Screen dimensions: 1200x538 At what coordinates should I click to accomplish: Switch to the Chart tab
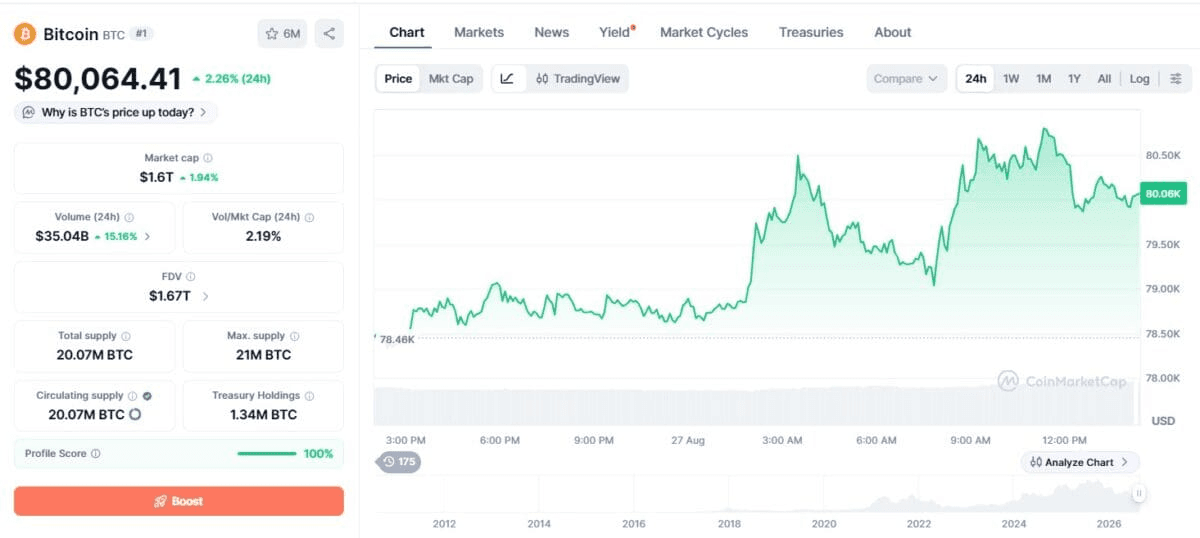coord(407,32)
